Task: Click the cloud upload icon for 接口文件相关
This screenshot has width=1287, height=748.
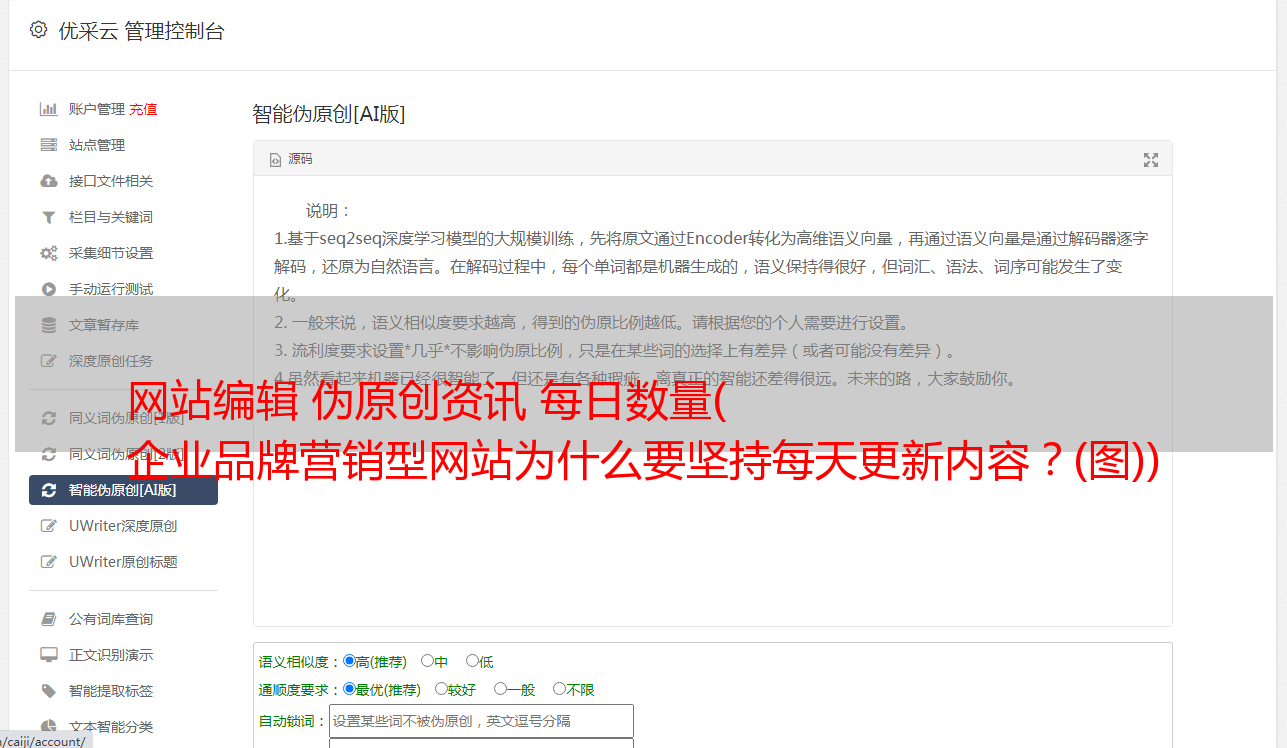Action: click(x=48, y=181)
